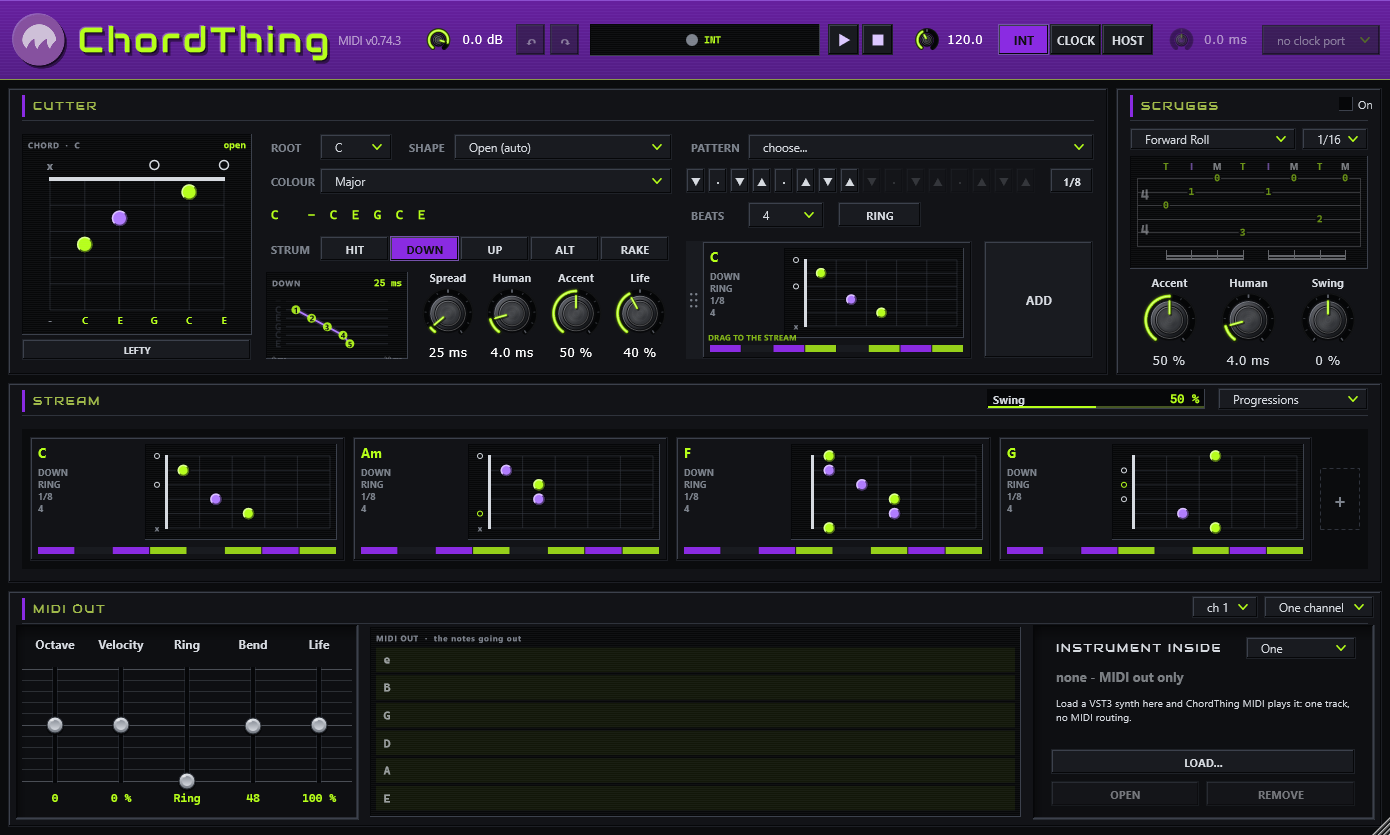
Task: Open the ROOT note dropdown
Action: [356, 147]
